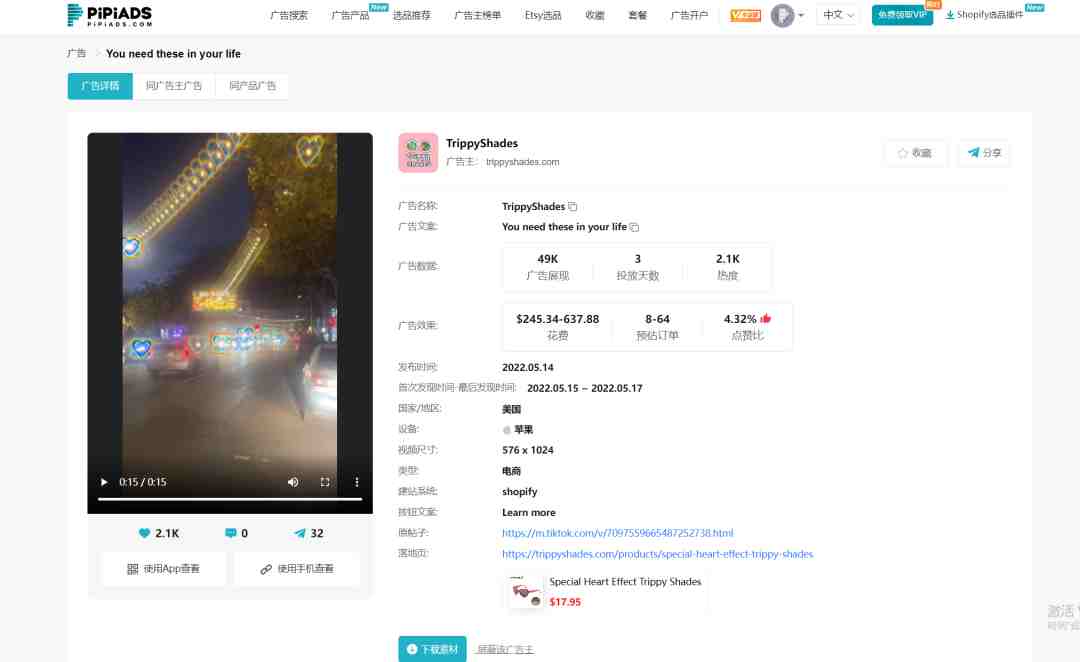Click the share-count icon showing 32

coord(300,533)
